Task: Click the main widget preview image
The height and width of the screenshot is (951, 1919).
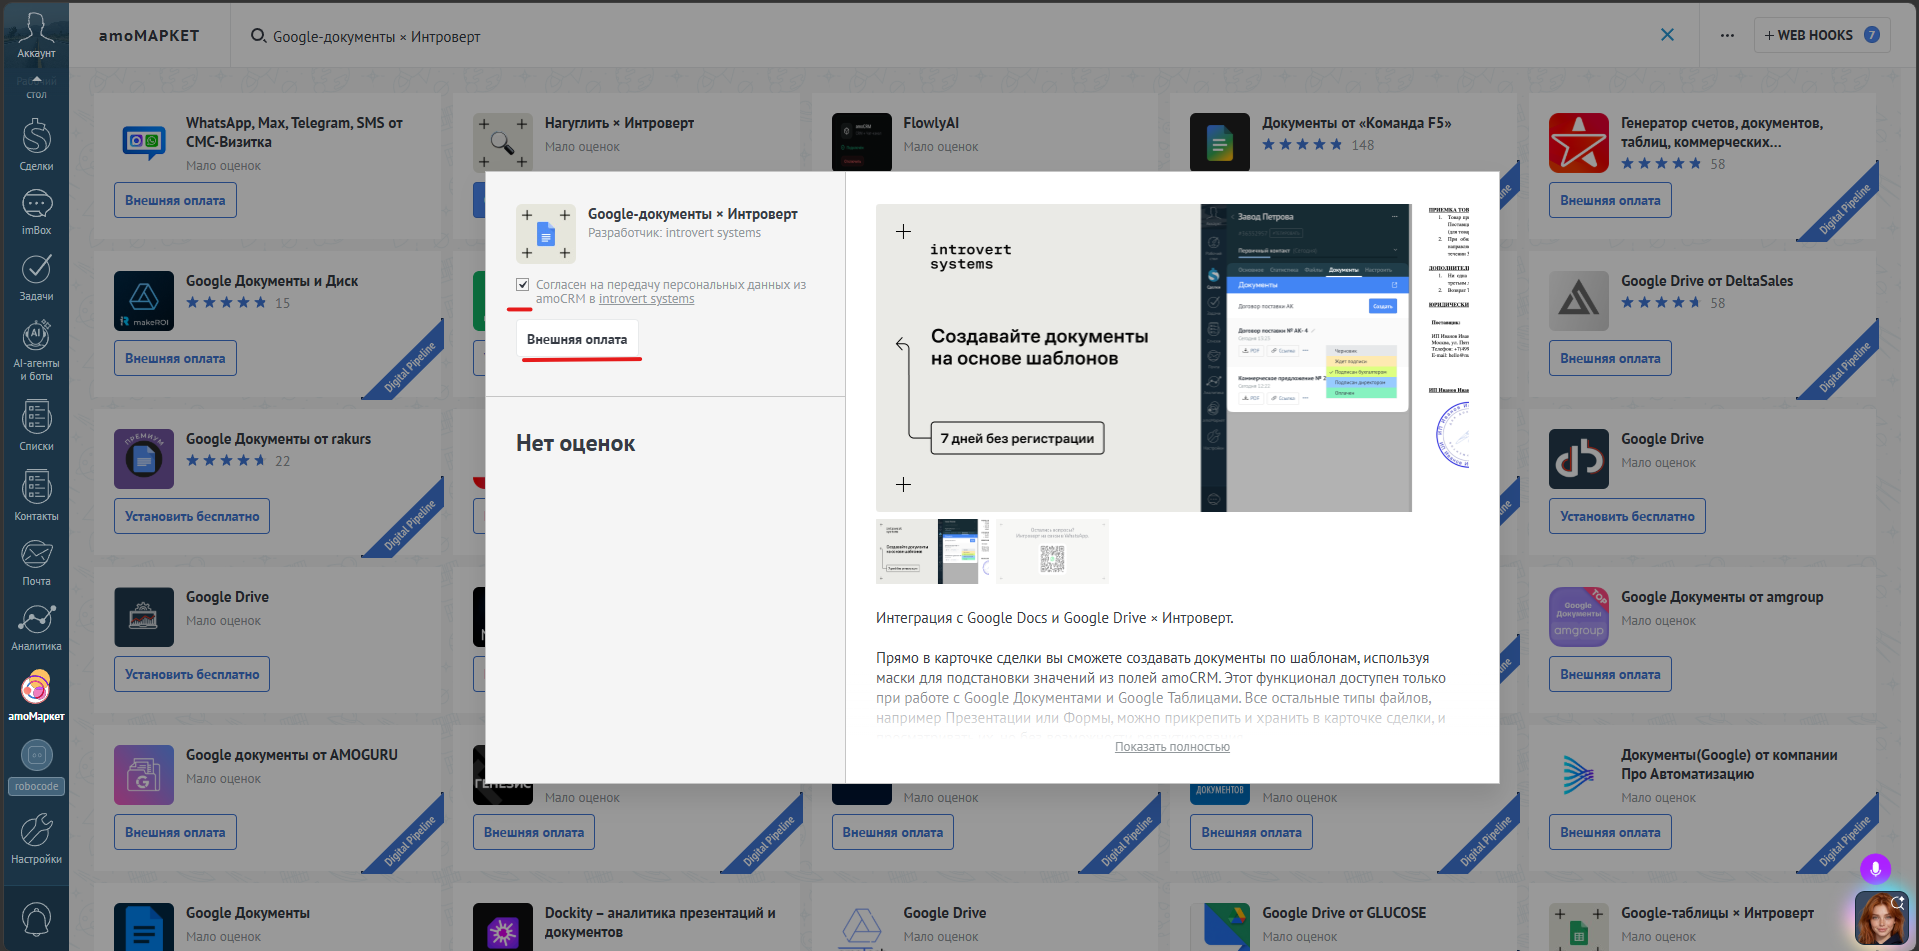Action: (x=1143, y=358)
